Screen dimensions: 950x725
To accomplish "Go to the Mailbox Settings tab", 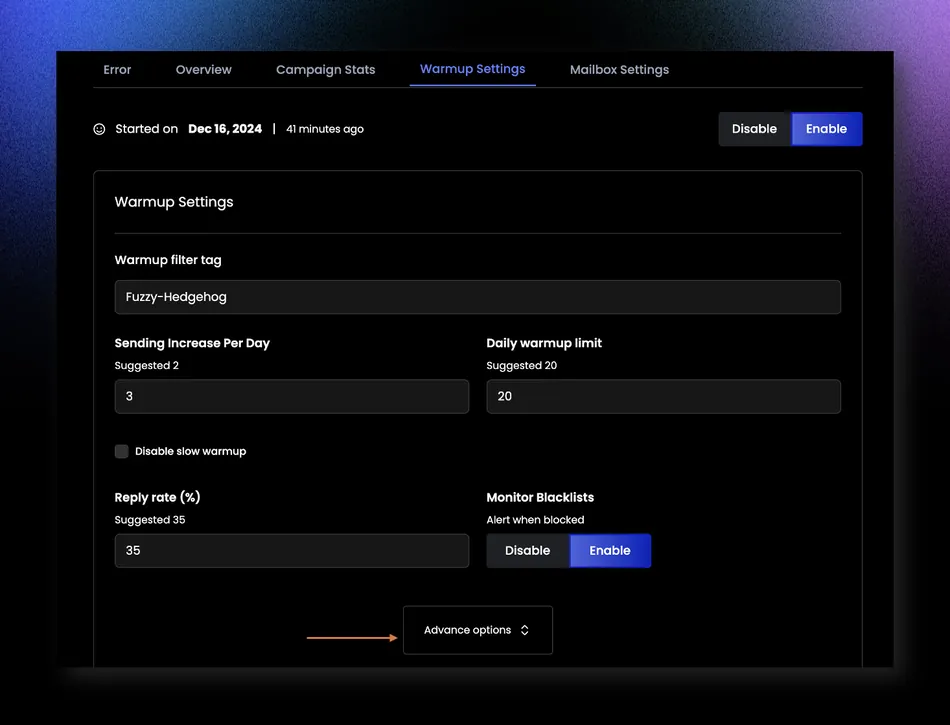I will point(619,70).
